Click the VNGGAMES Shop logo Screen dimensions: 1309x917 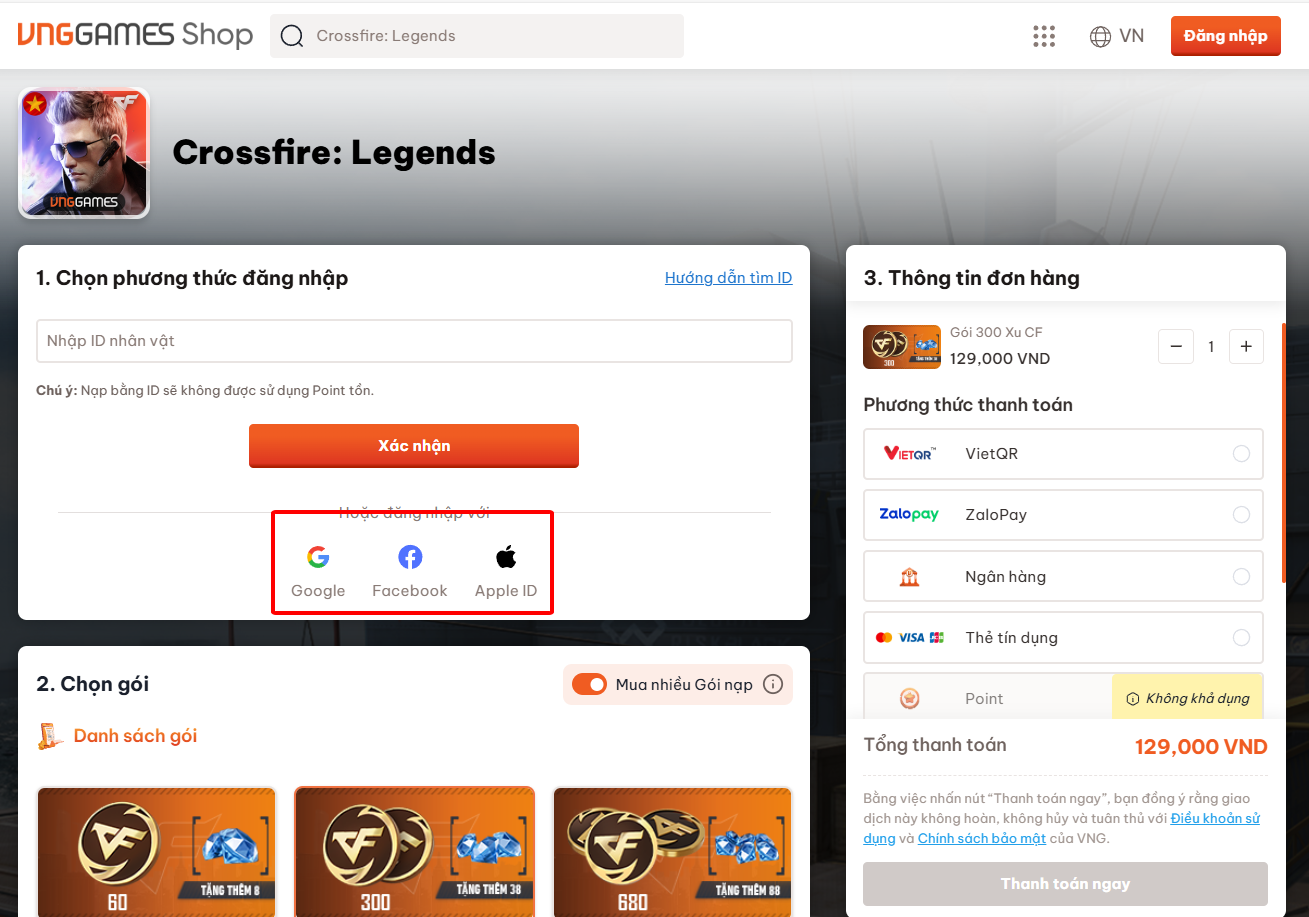[x=134, y=35]
